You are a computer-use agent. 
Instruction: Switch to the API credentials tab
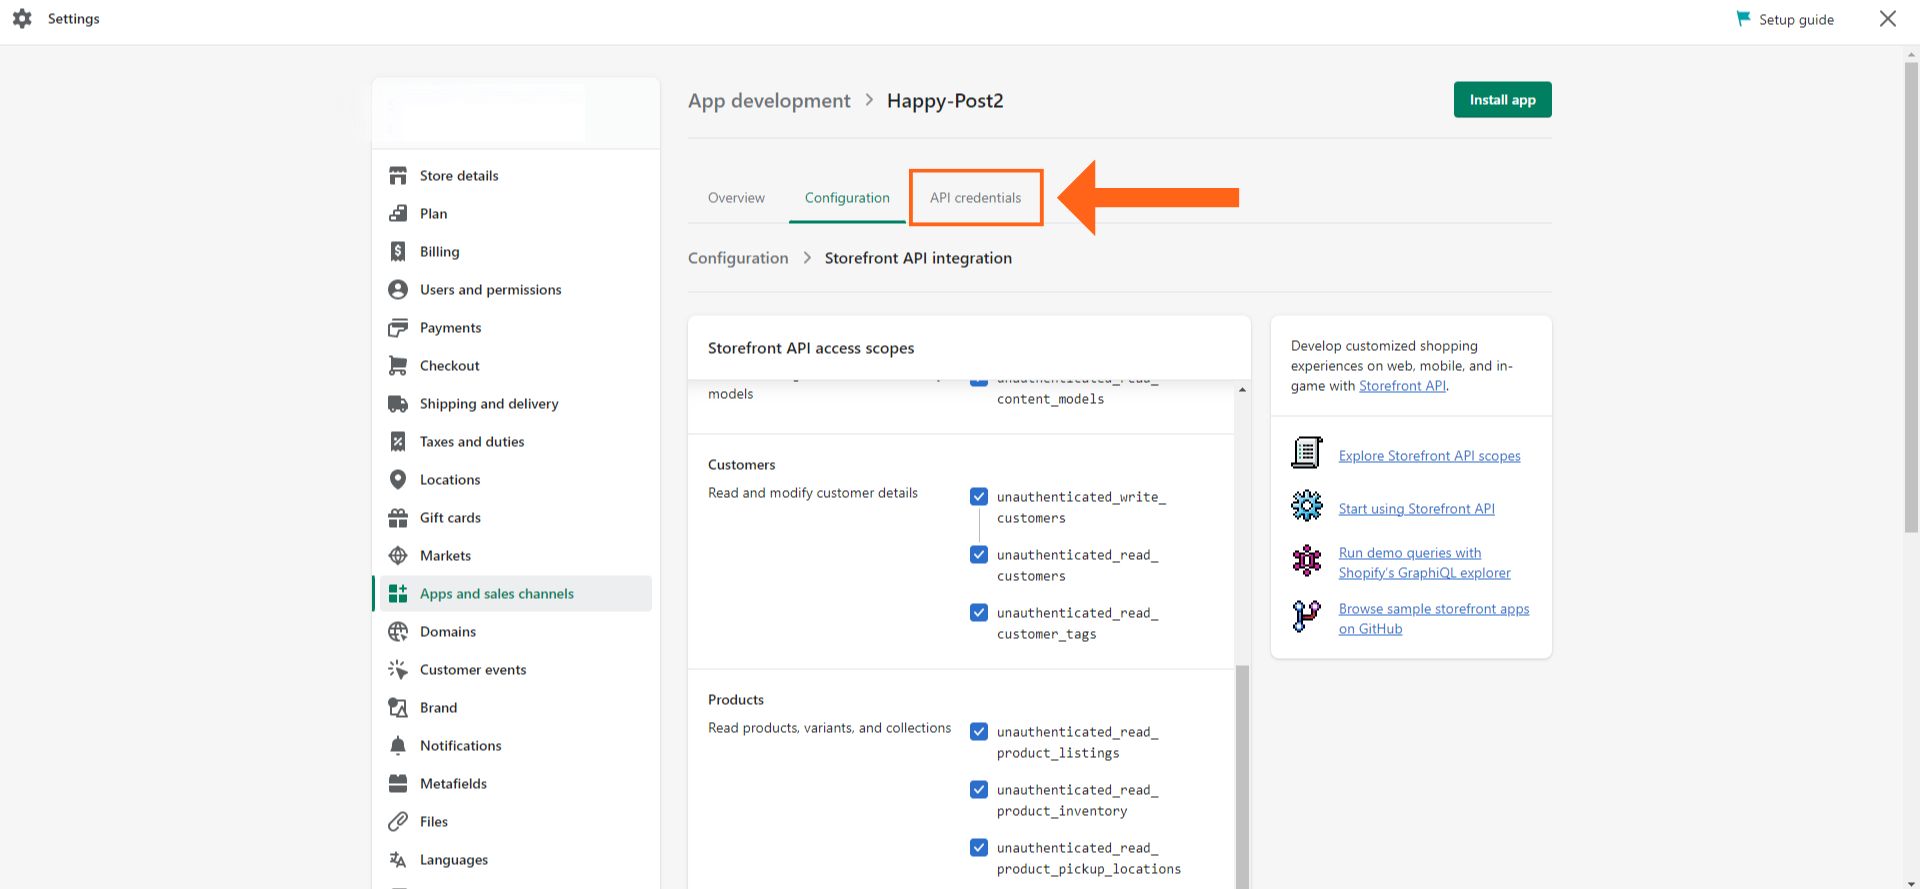pyautogui.click(x=975, y=198)
